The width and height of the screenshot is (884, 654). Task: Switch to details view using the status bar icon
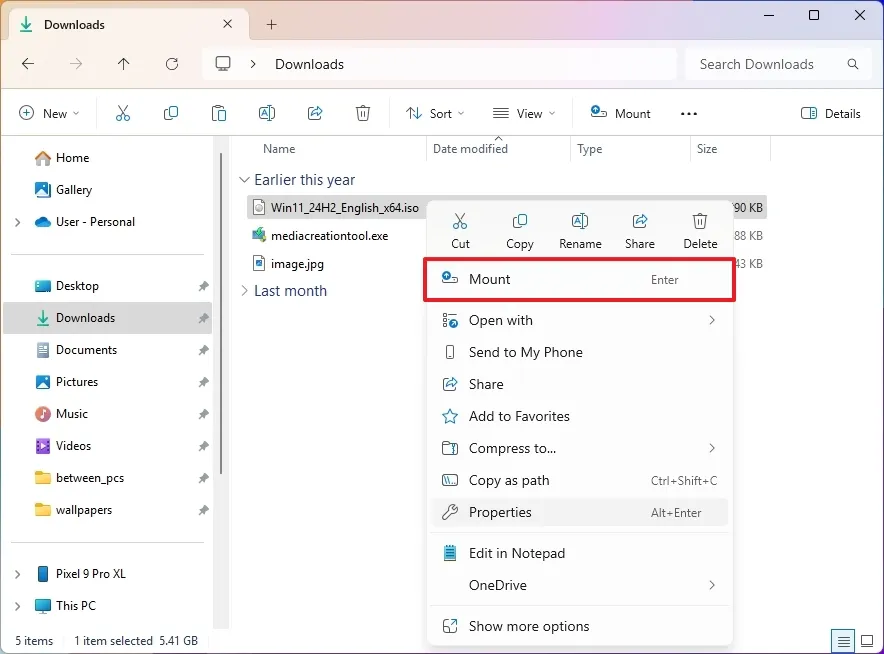click(842, 640)
